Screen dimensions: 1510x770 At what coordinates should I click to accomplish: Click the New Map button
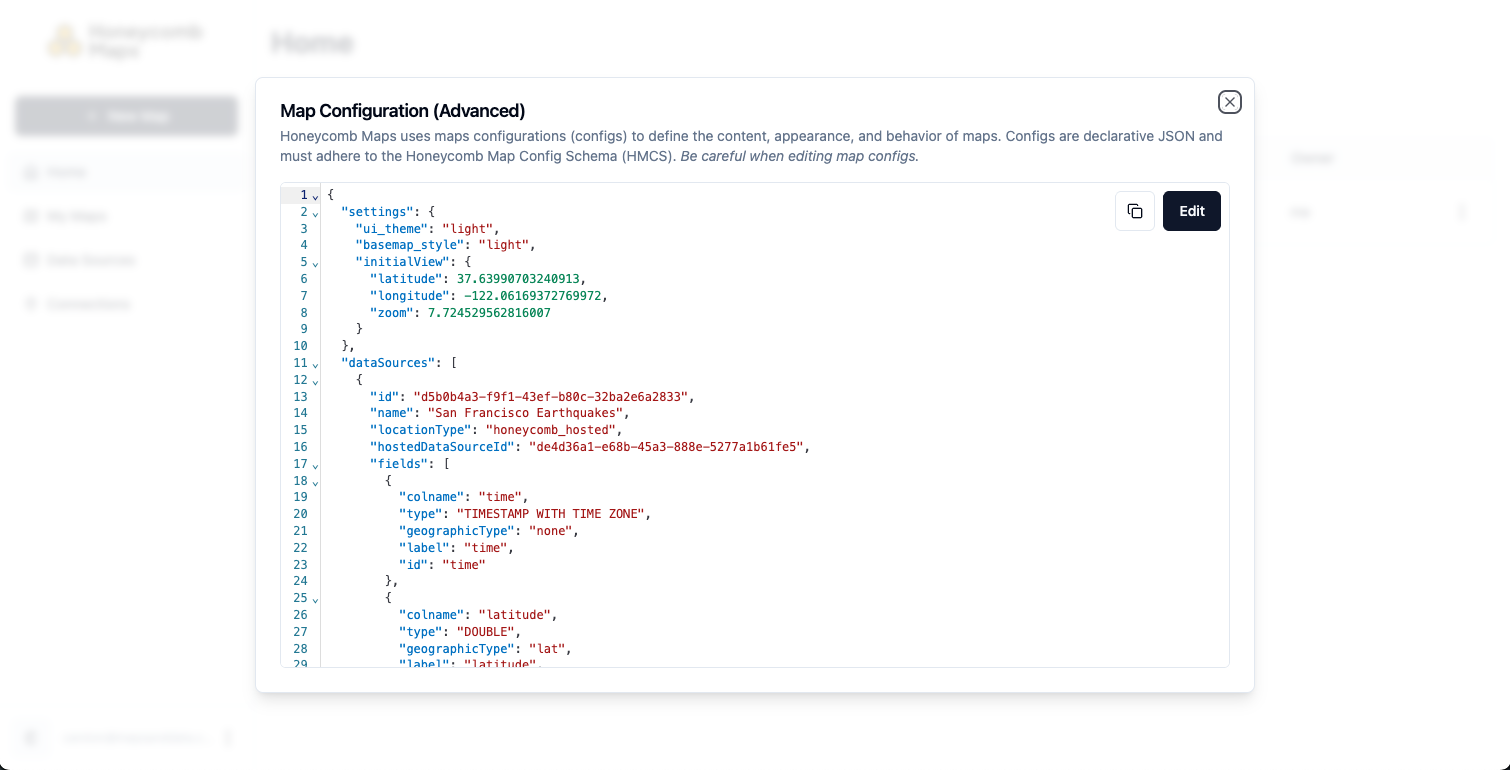(126, 115)
